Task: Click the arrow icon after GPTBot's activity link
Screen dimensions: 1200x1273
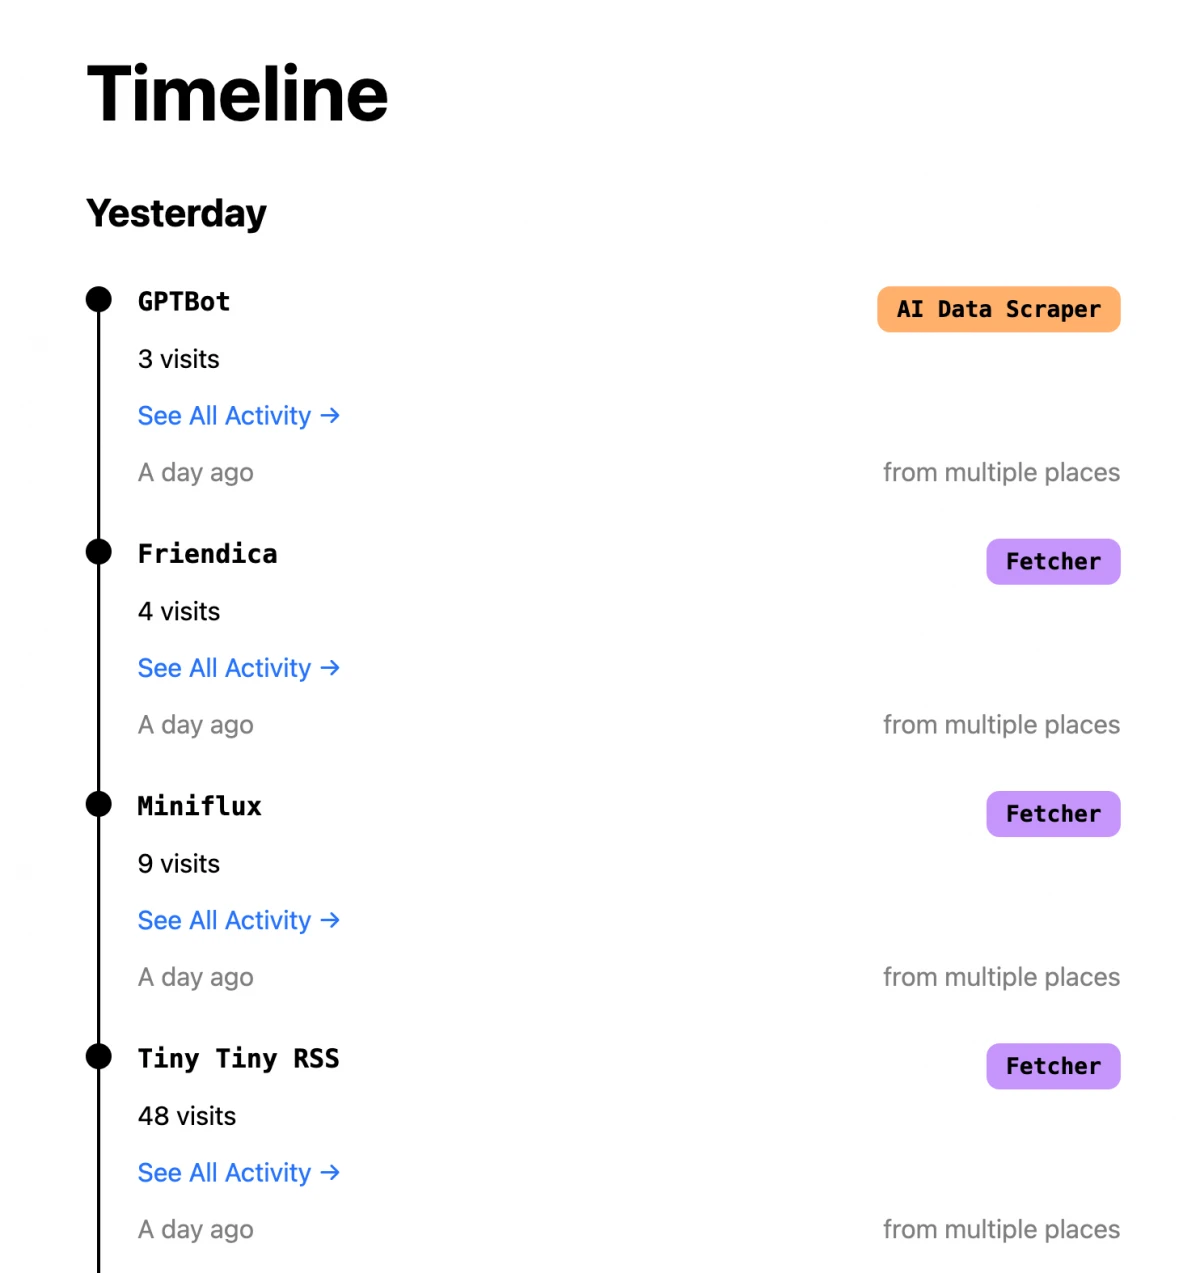Action: click(331, 415)
